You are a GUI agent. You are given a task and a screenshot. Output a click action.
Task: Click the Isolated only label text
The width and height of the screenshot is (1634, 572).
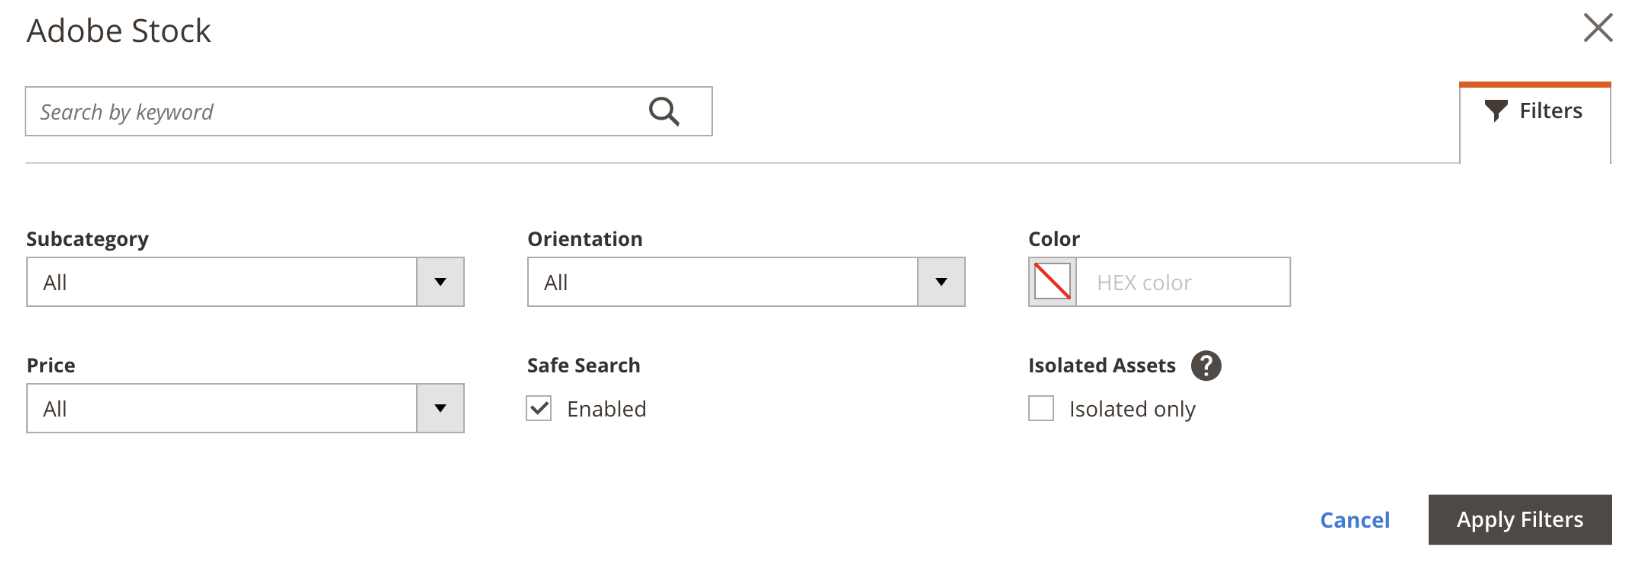click(x=1132, y=409)
